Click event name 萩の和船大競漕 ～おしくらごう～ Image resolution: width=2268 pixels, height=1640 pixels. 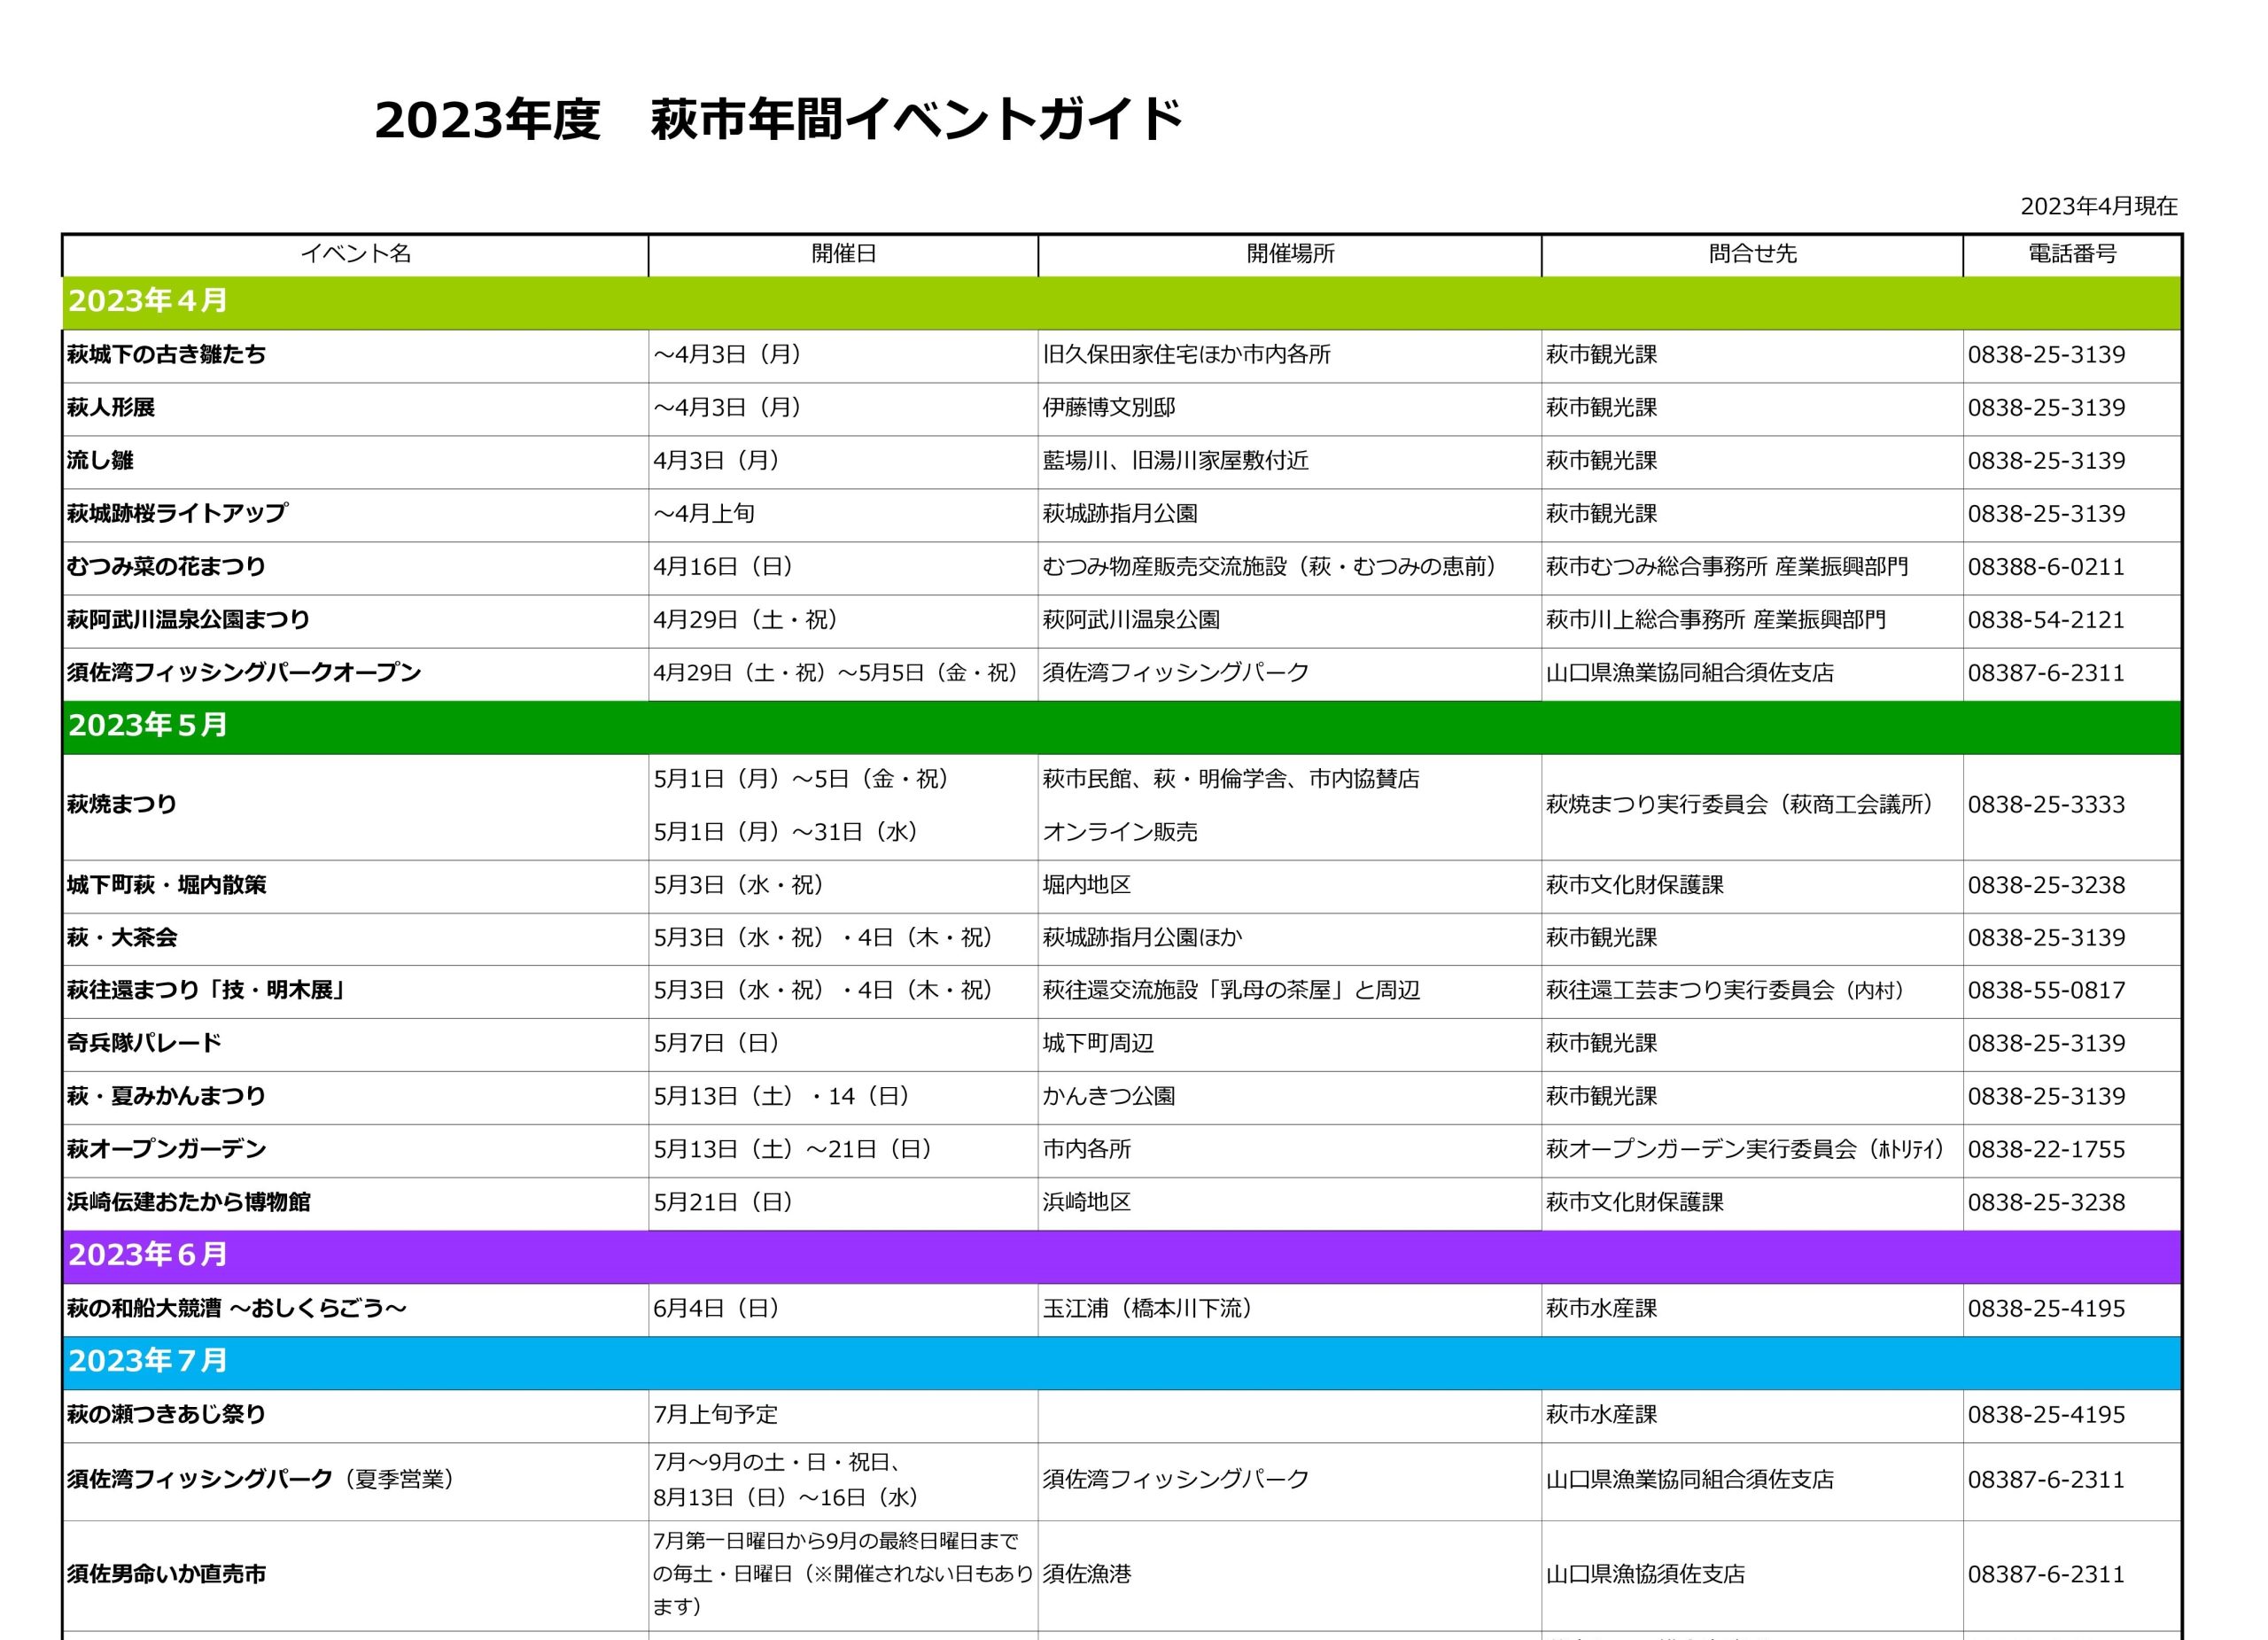pos(237,1309)
